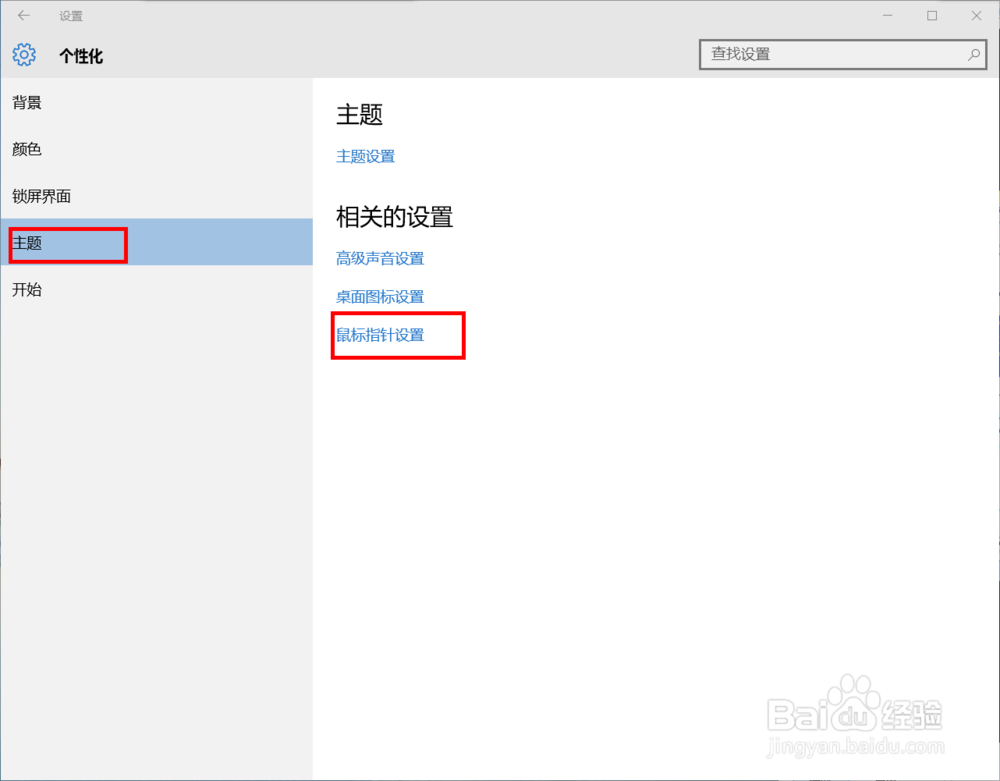The image size is (1000, 781).
Task: Select 背景 in the sidebar
Action: click(x=27, y=102)
